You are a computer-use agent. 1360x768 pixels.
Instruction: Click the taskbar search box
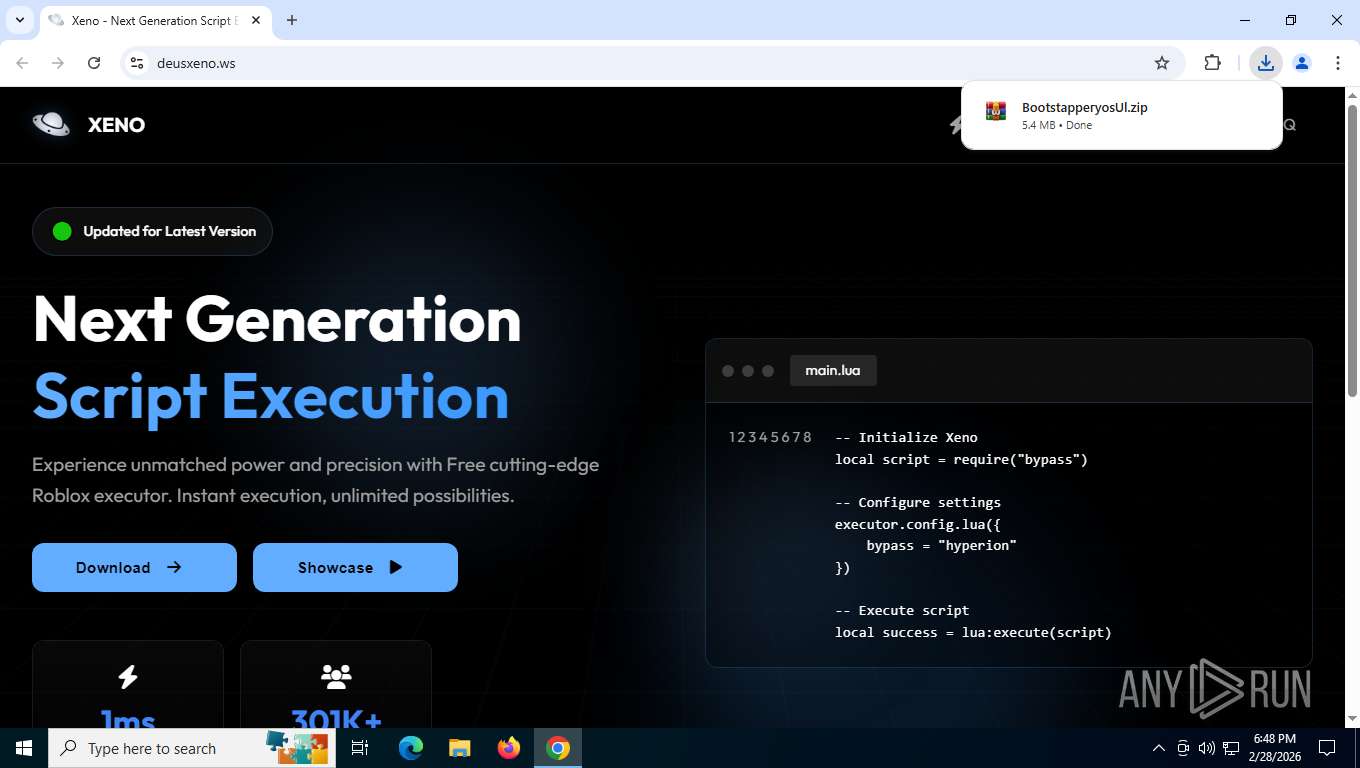click(192, 748)
